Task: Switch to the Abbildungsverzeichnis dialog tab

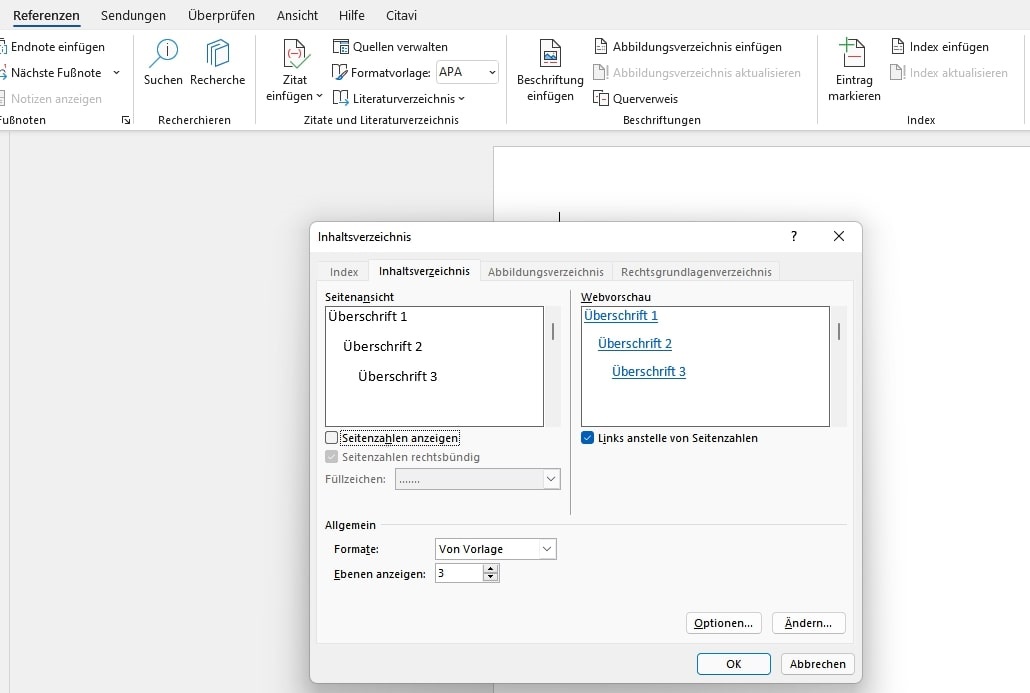Action: 545,272
